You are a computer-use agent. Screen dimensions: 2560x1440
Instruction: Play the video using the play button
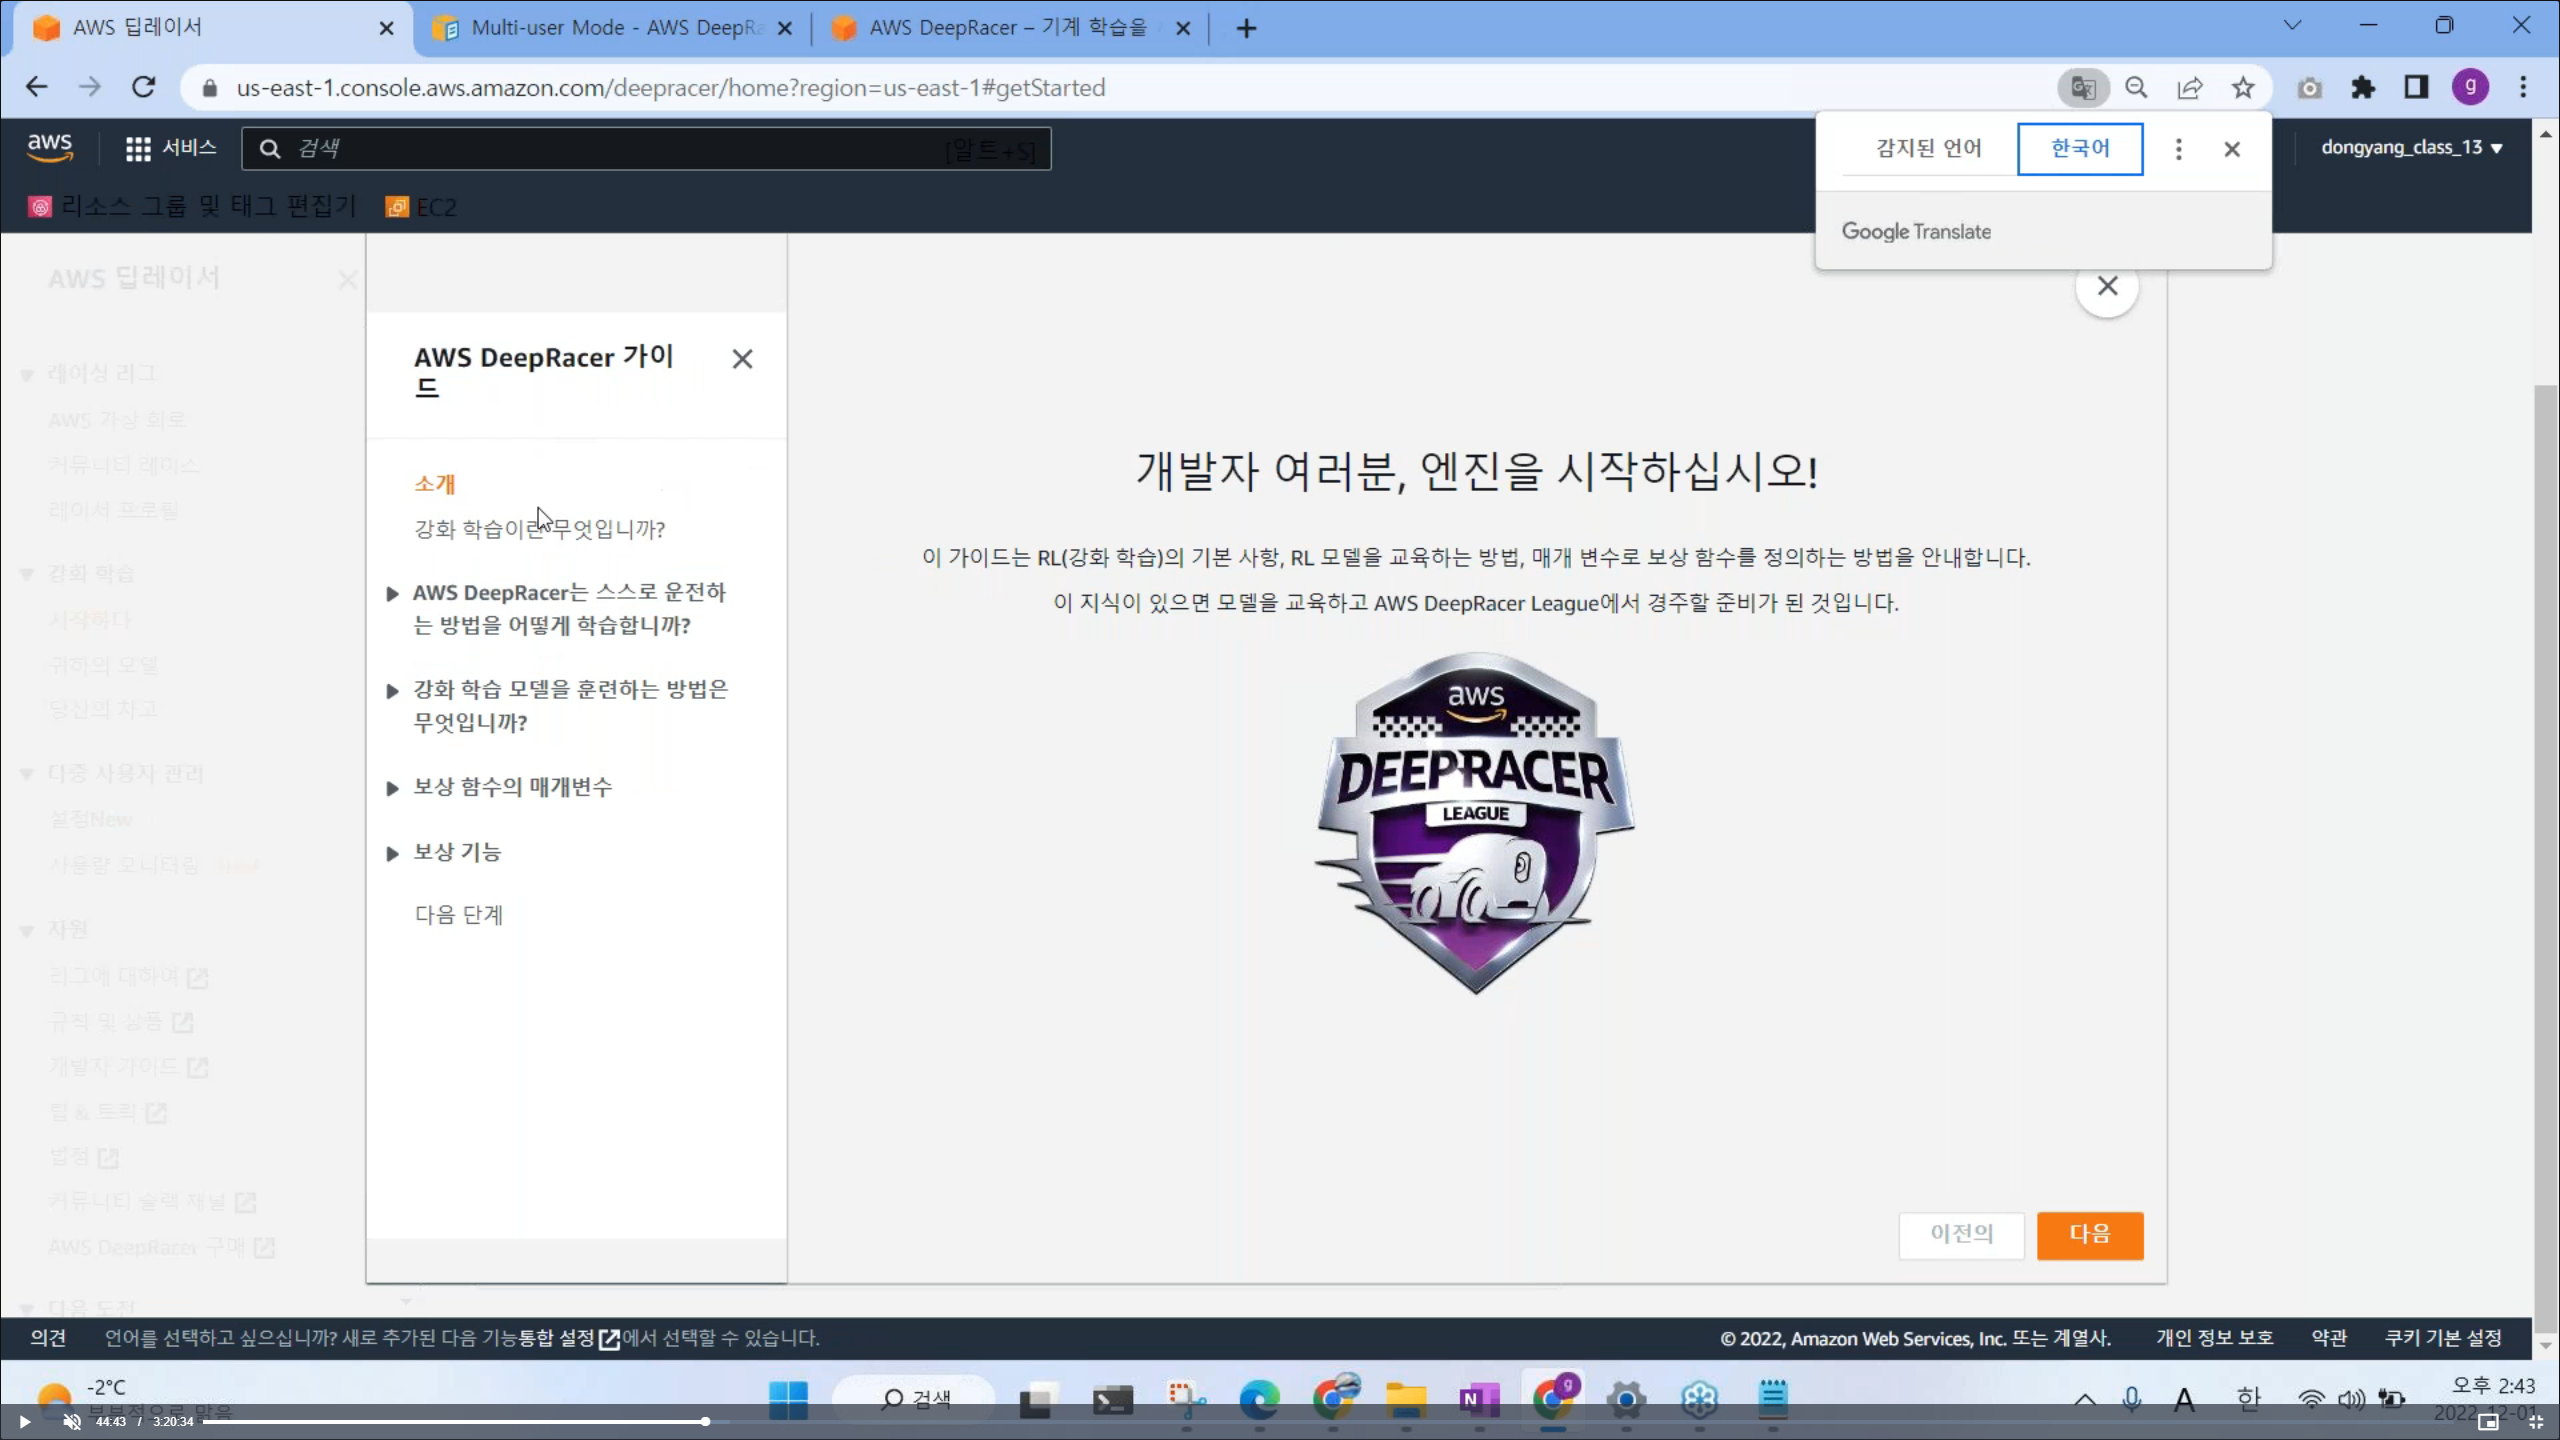(25, 1422)
